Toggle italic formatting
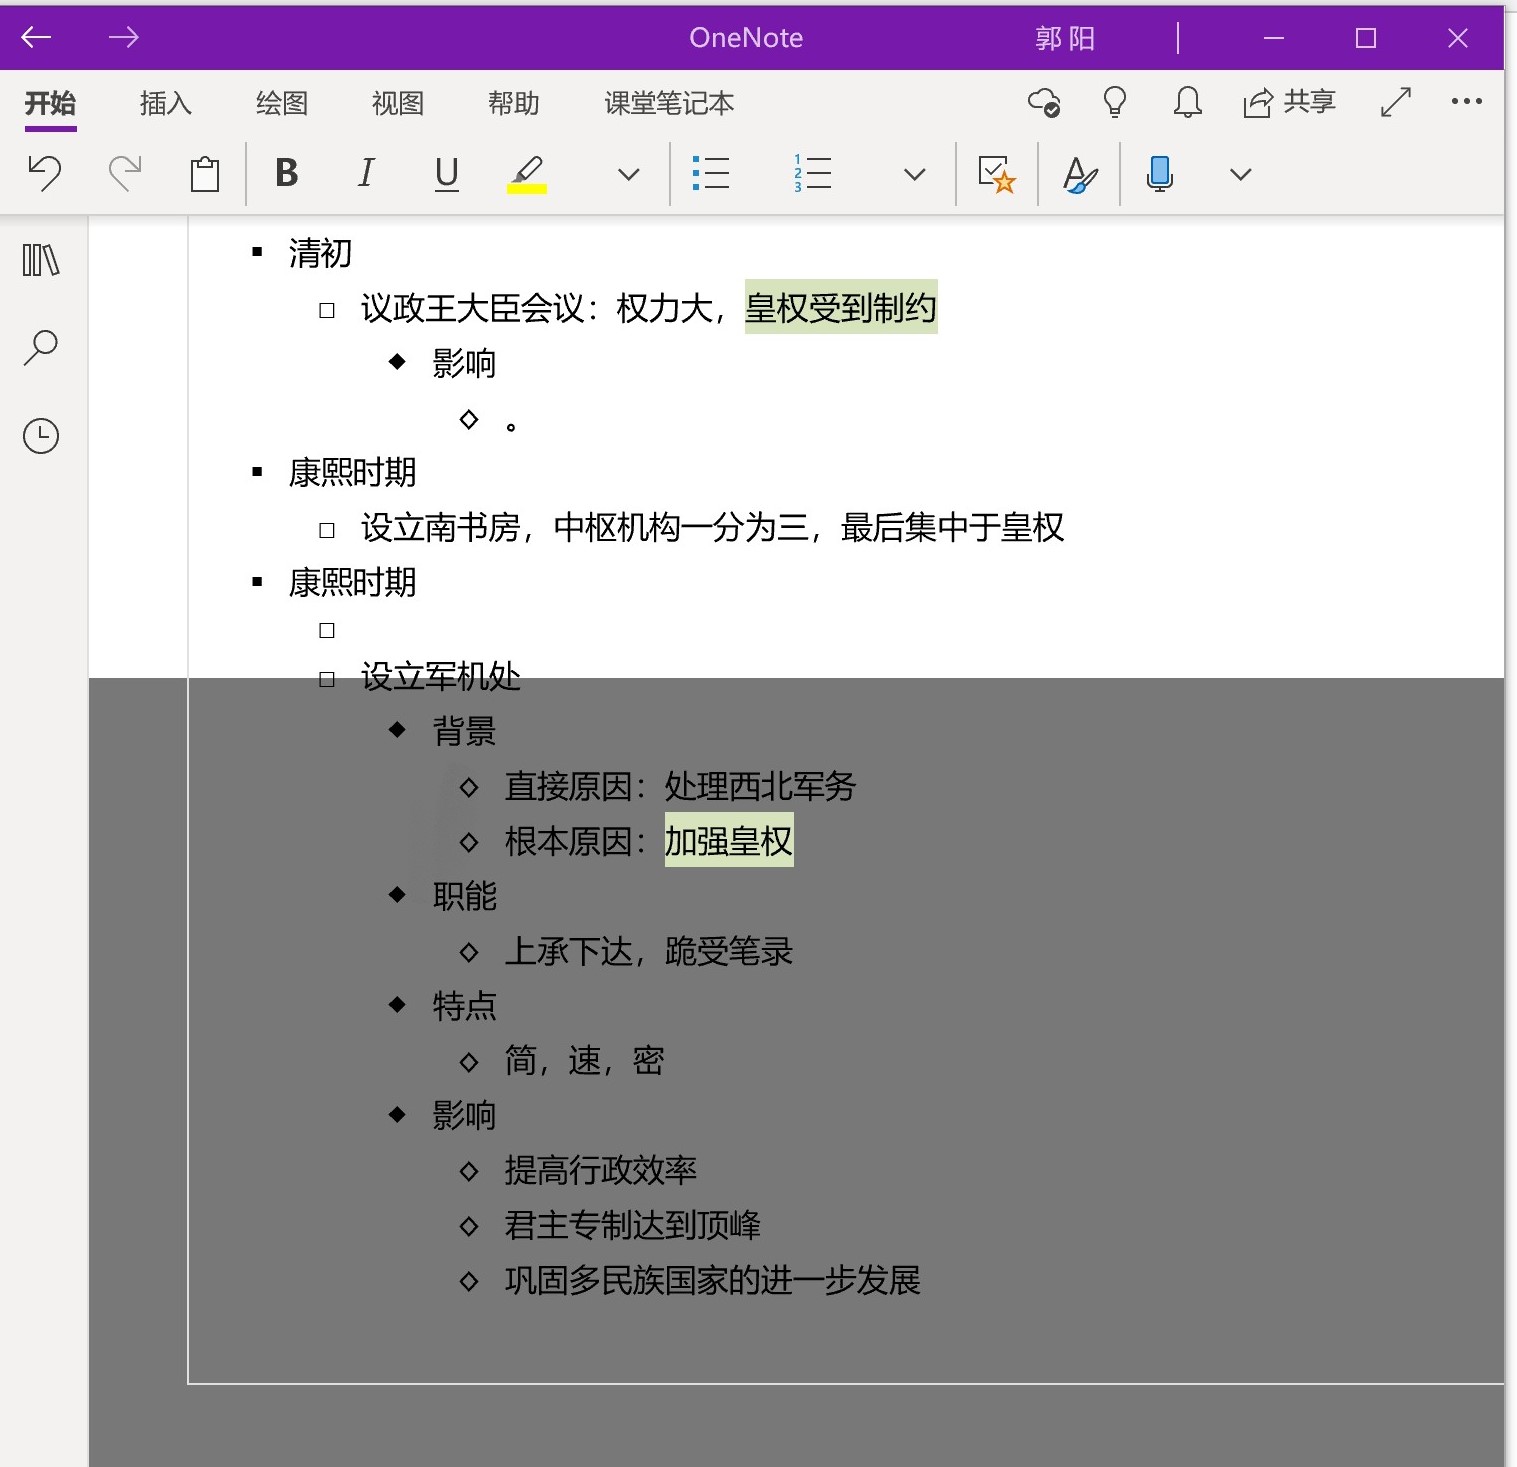 click(x=366, y=174)
